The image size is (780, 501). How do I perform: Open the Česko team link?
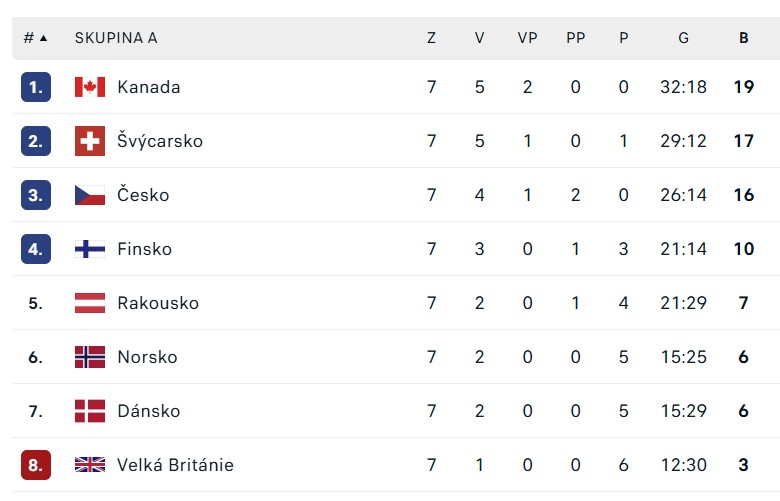143,195
